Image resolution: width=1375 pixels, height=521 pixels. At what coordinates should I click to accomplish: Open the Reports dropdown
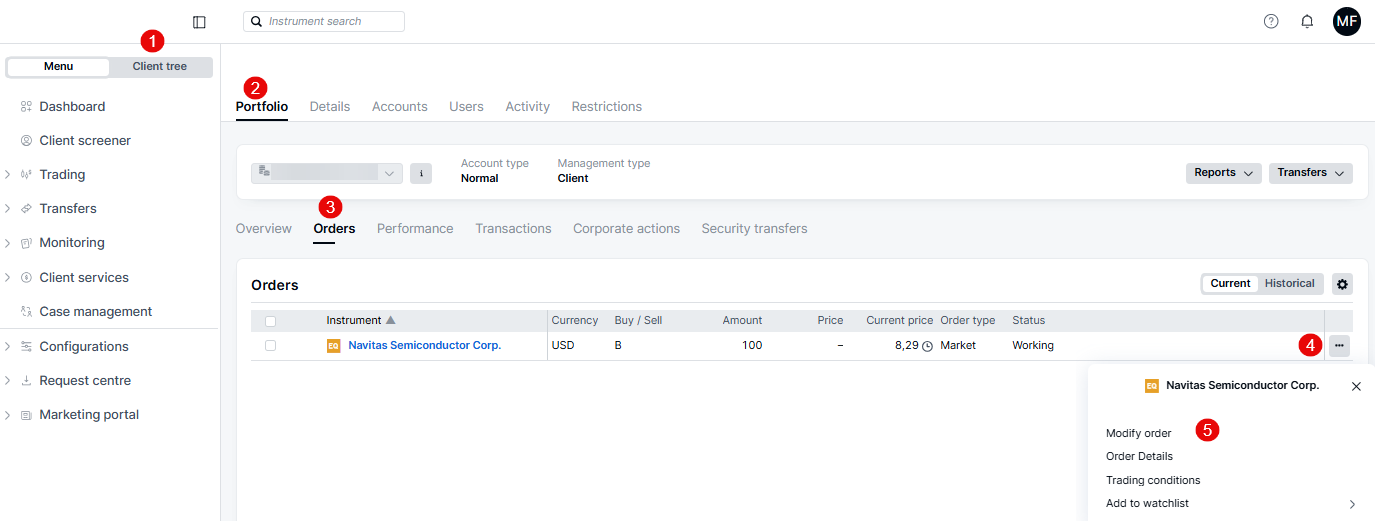tap(1223, 173)
